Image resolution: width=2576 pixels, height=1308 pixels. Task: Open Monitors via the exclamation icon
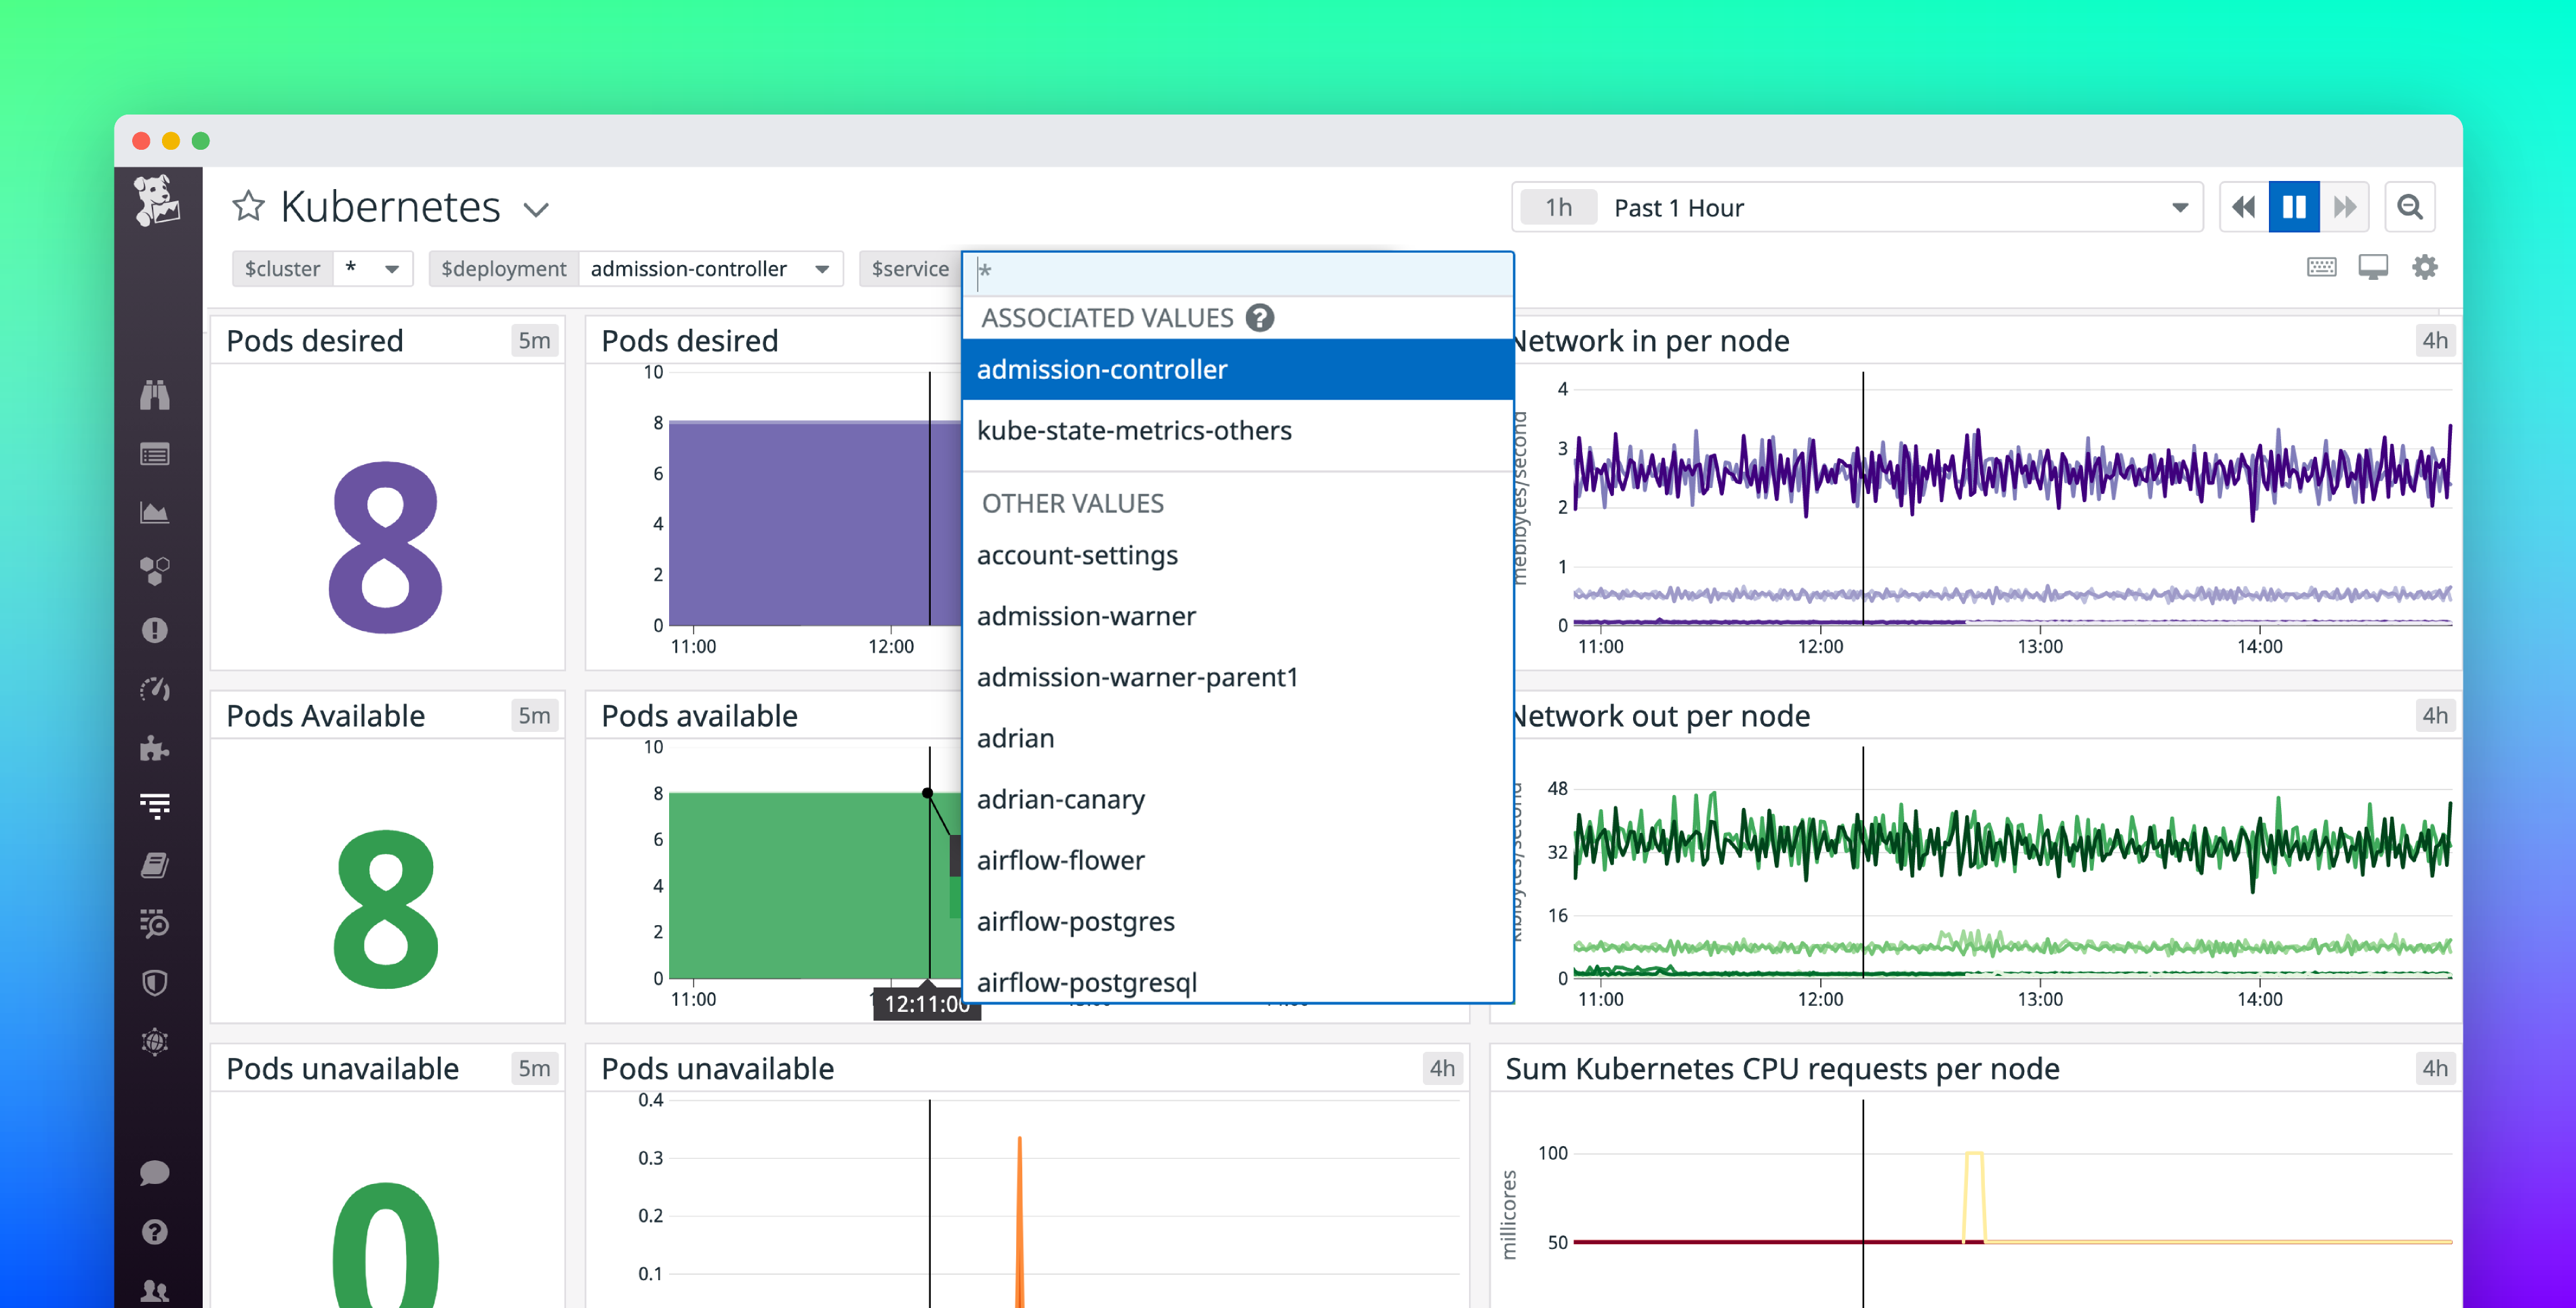point(156,630)
